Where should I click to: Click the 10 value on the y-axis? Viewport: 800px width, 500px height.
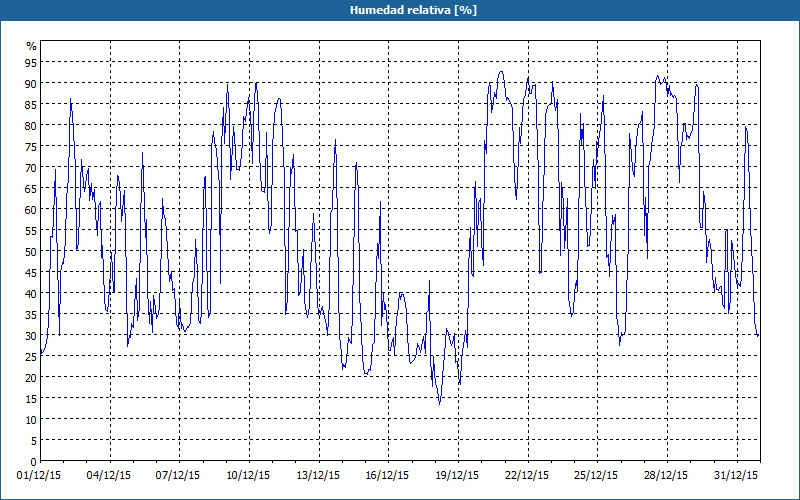click(31, 419)
